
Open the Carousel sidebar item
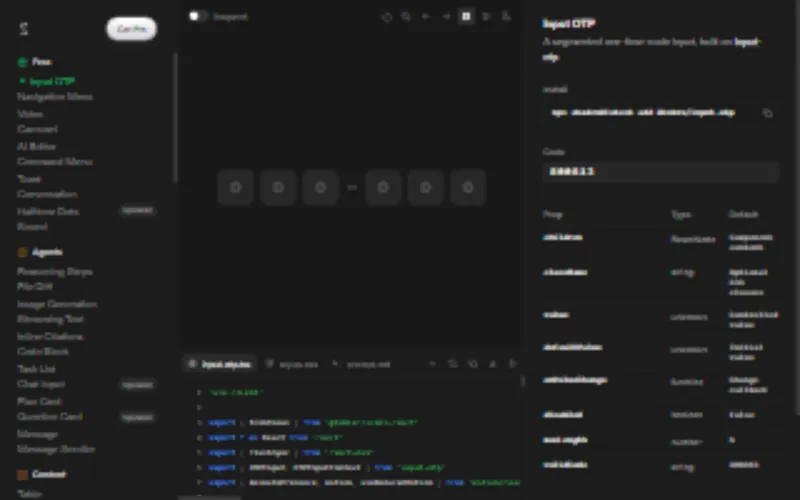pos(37,129)
